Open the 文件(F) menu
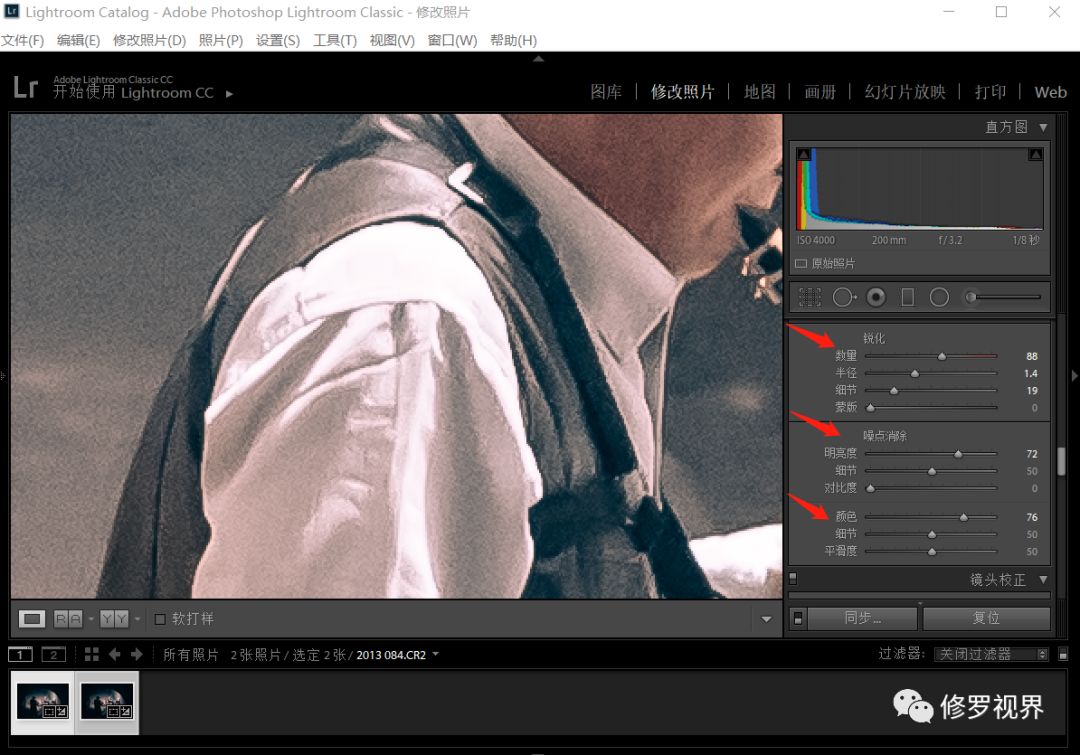The image size is (1080, 755). [x=23, y=40]
